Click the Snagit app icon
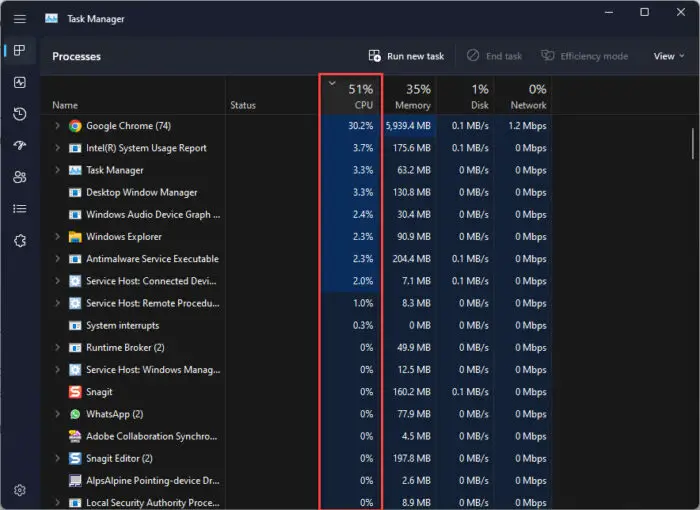The width and height of the screenshot is (700, 510). 75,392
